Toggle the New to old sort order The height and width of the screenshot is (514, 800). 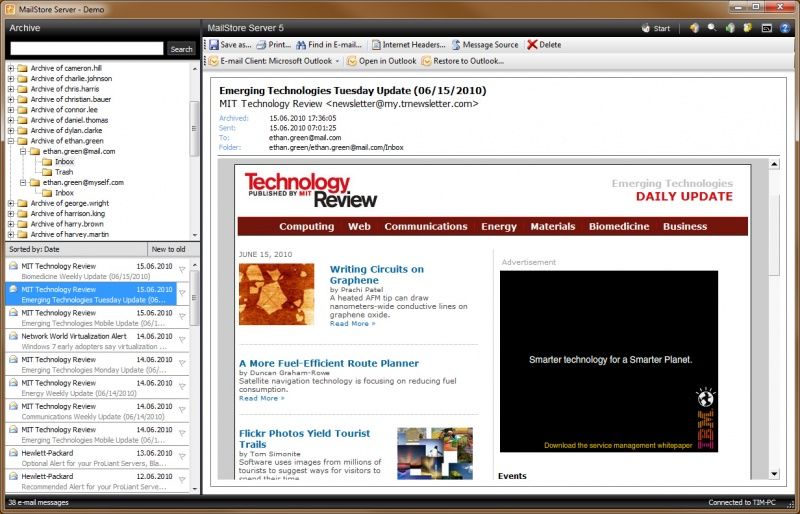[173, 250]
